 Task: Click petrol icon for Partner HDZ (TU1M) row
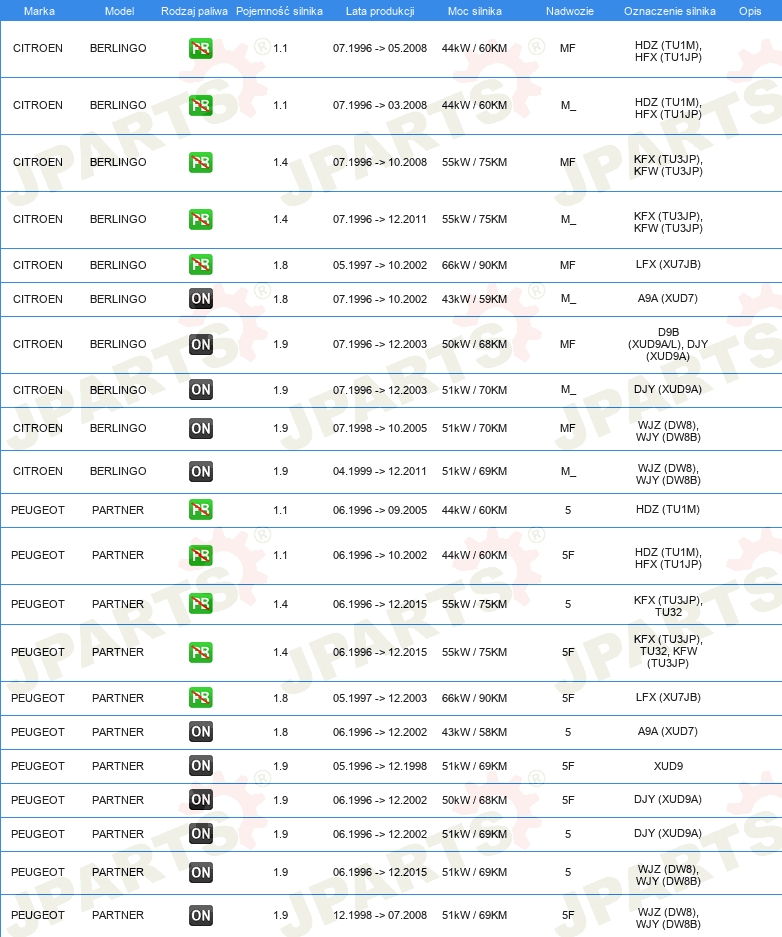click(x=201, y=510)
